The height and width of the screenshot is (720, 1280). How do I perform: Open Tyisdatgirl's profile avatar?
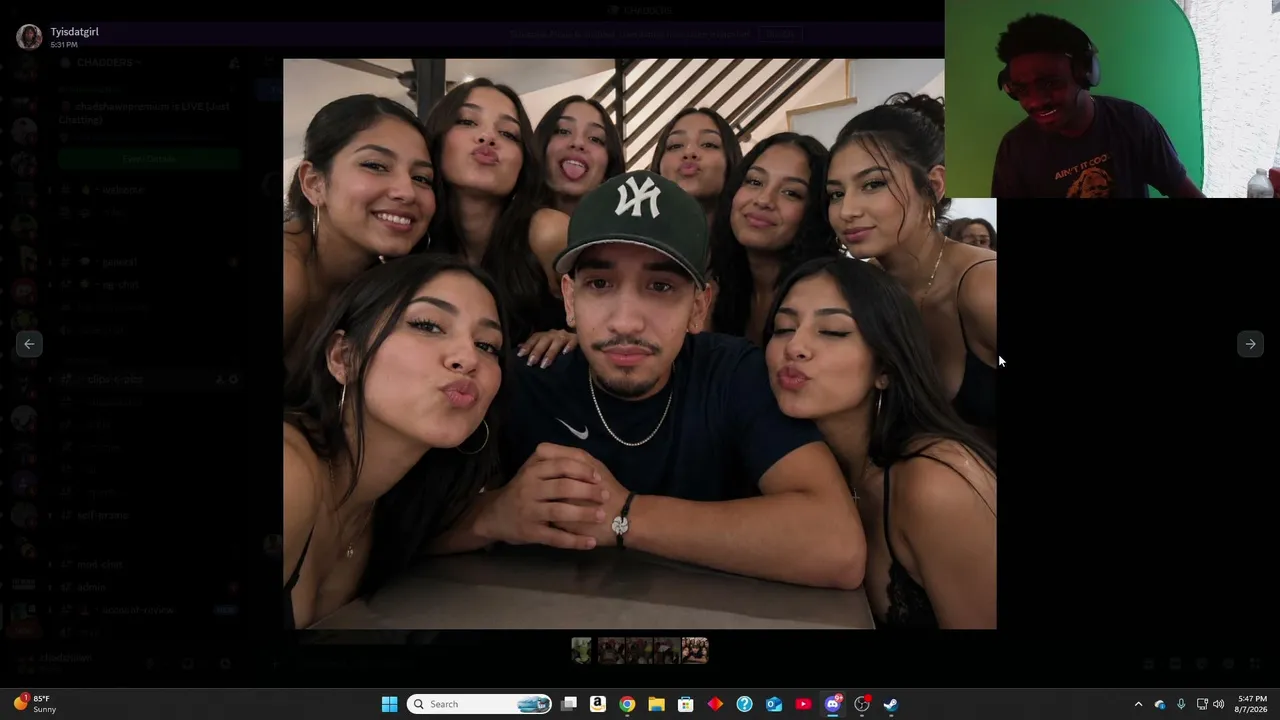pos(29,37)
